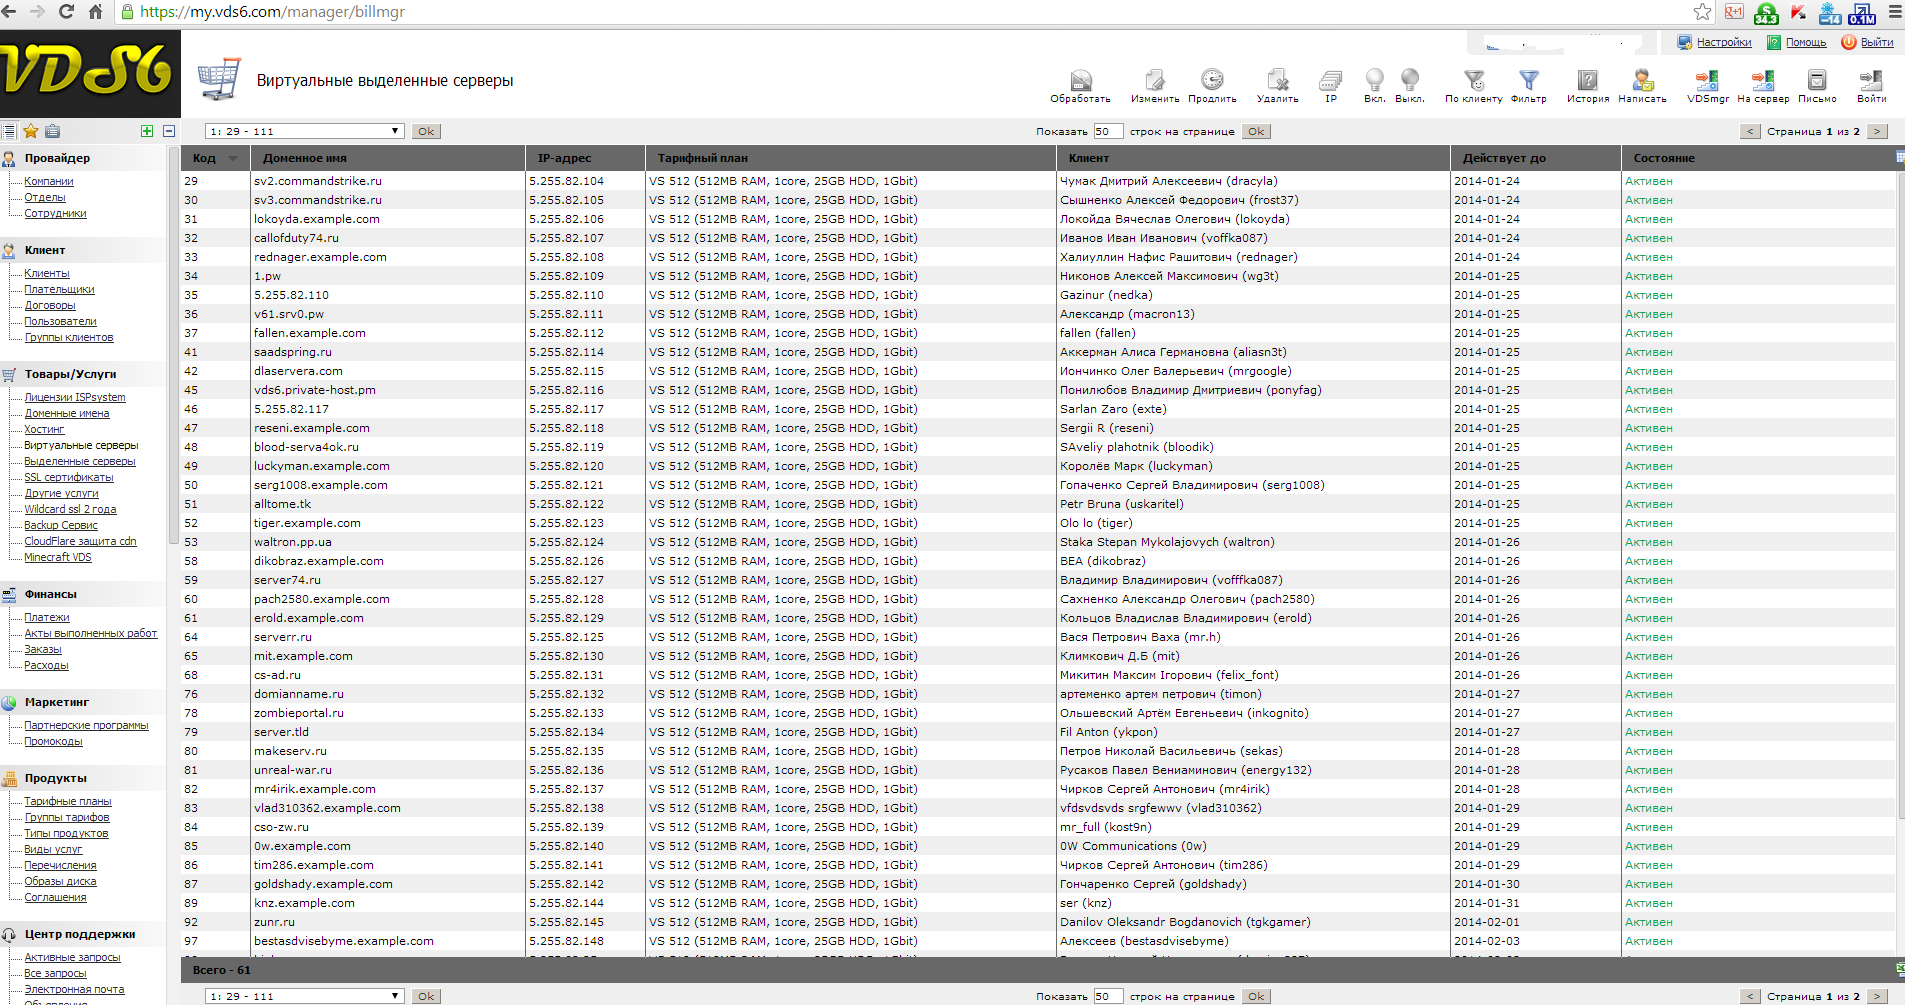Click the Фильтр funnel icon

click(x=1528, y=81)
